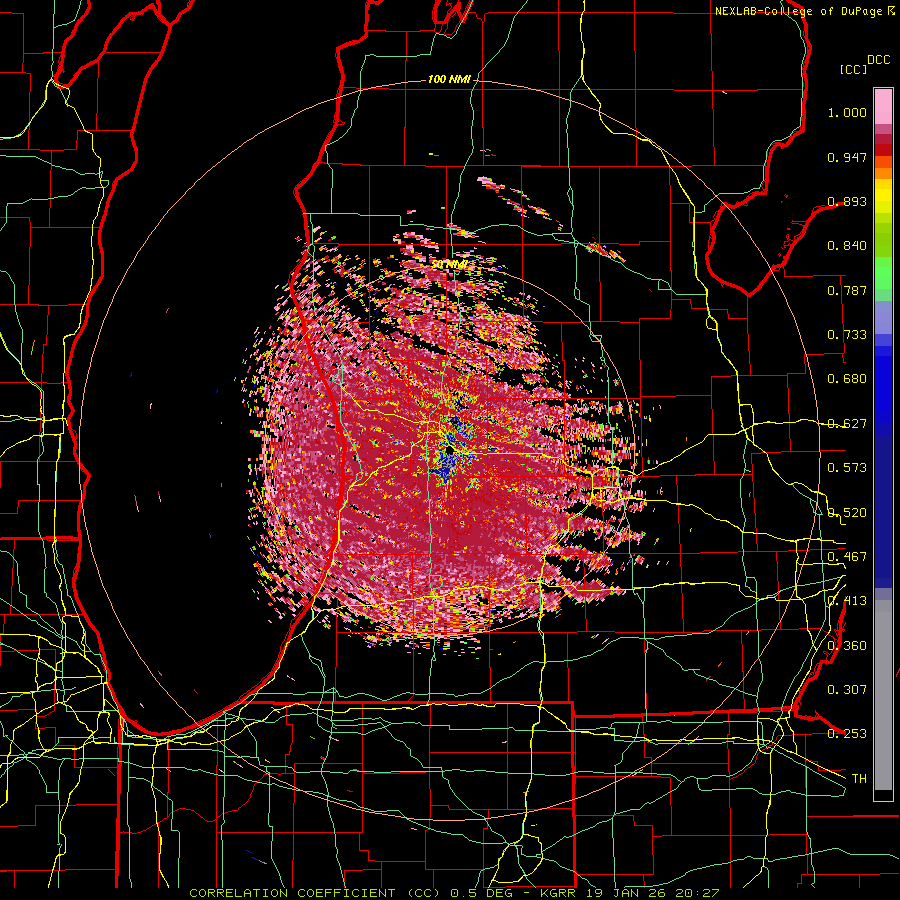Viewport: 900px width, 900px height.
Task: Click the 0.787 scale value
Action: [847, 290]
